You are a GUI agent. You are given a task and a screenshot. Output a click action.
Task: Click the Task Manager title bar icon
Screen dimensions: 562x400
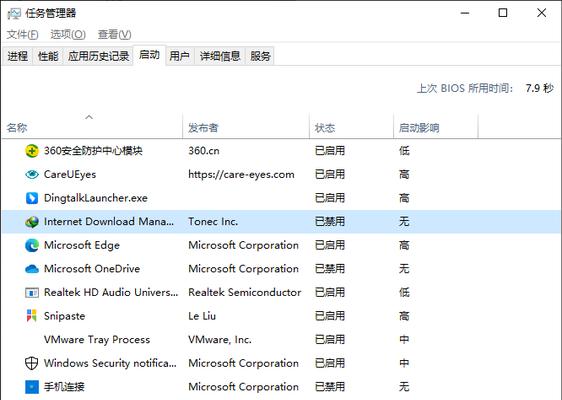tap(14, 14)
